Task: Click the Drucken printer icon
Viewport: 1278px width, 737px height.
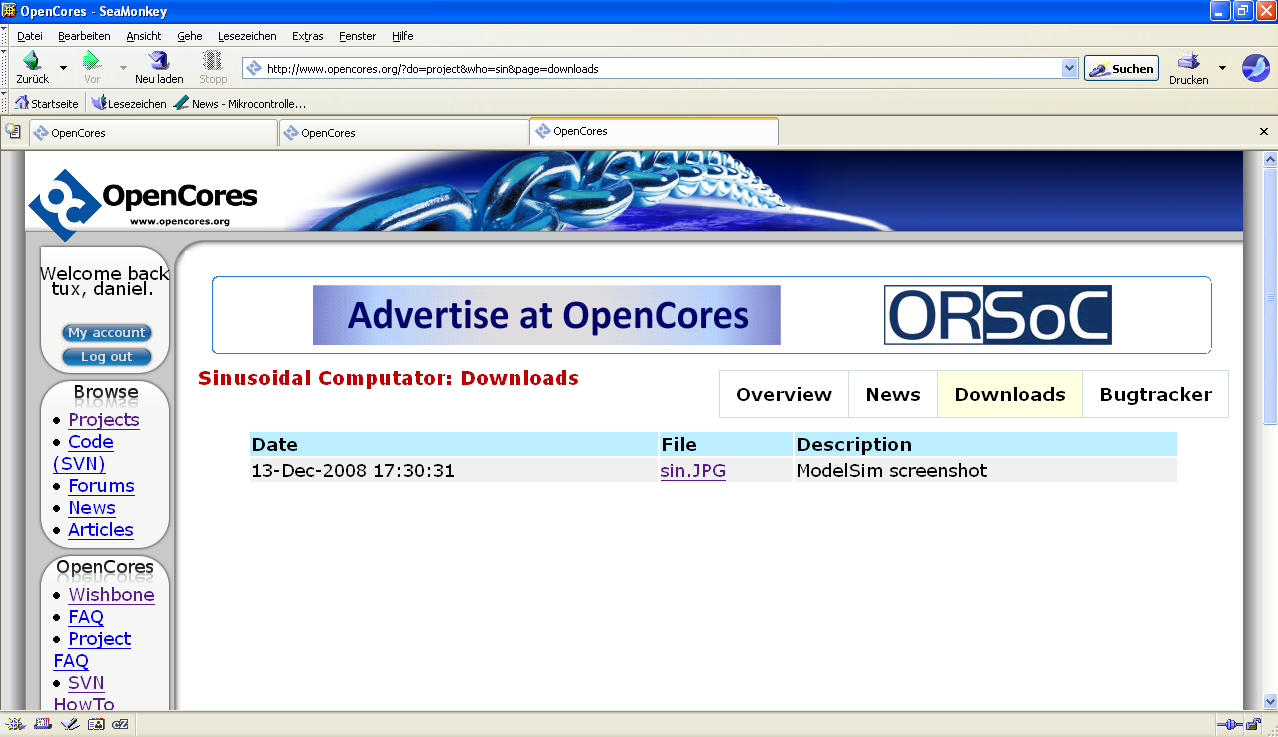Action: click(x=1188, y=61)
